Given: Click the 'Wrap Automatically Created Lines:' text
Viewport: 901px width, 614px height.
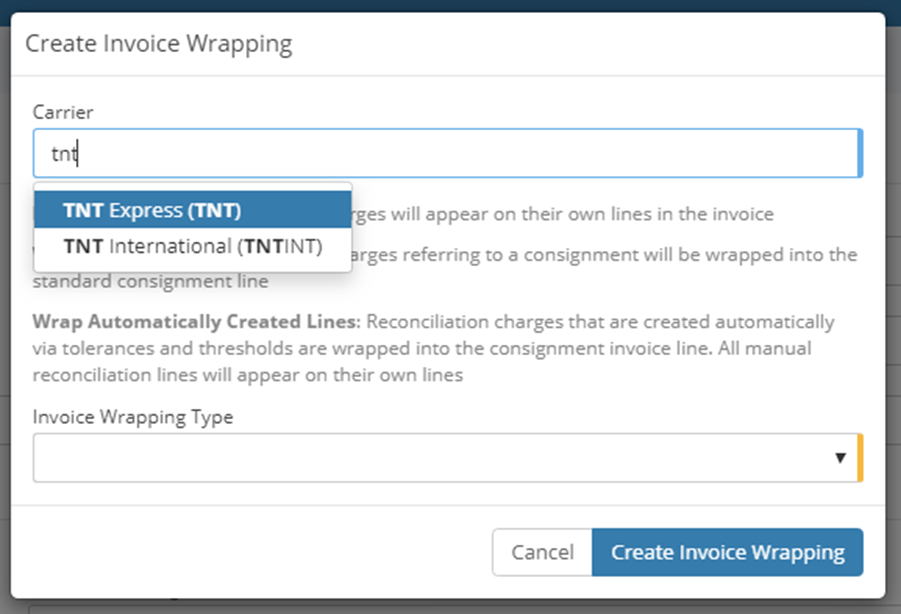Looking at the screenshot, I should (x=197, y=322).
